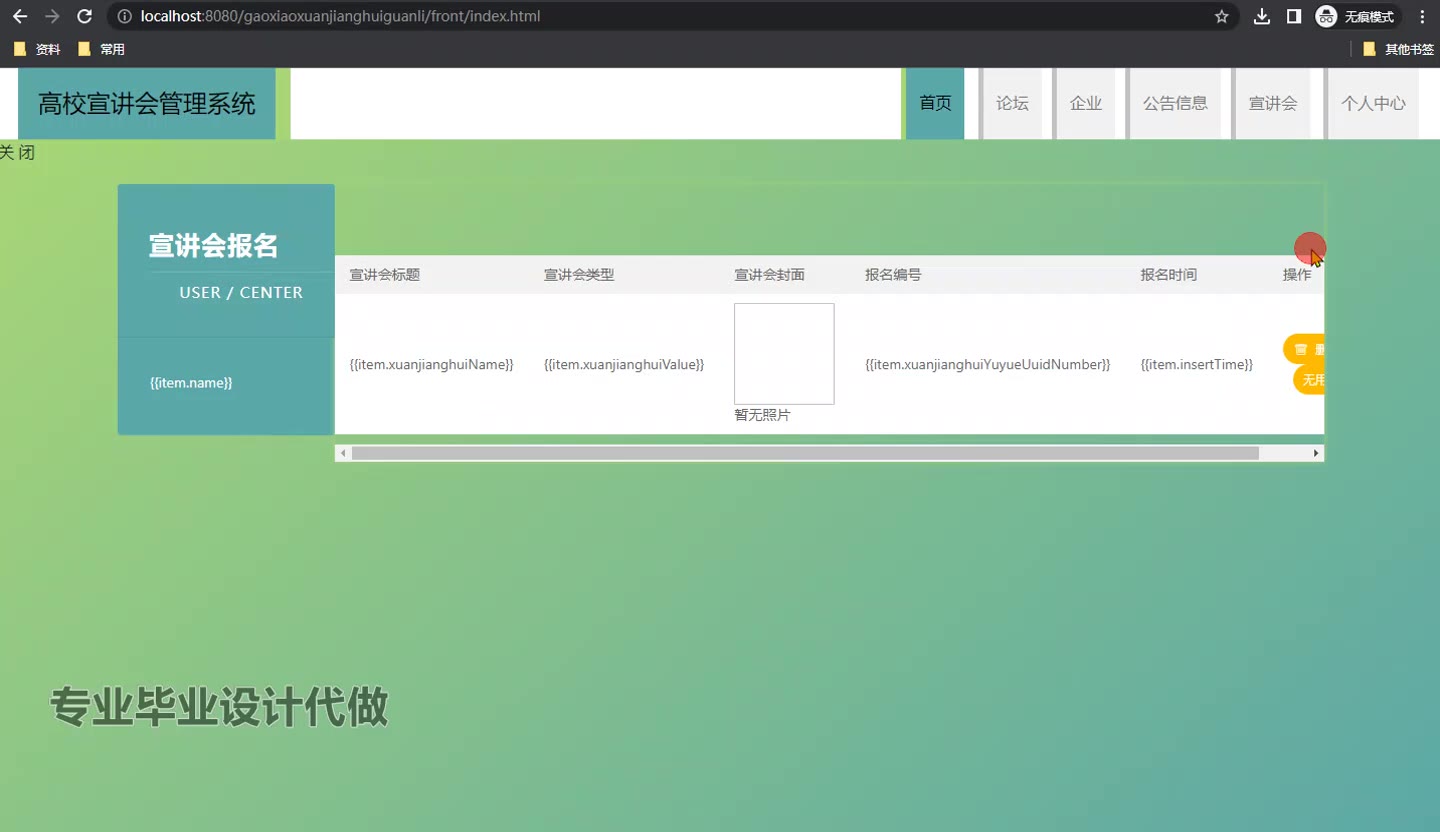Click the 操作 column header
Viewport: 1440px width, 832px height.
1297,275
